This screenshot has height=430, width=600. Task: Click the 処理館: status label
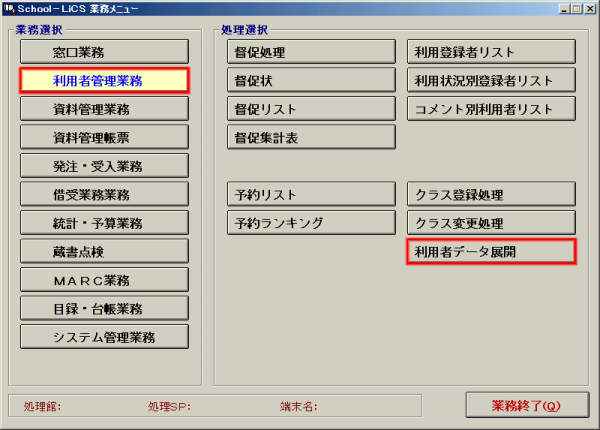[42, 406]
